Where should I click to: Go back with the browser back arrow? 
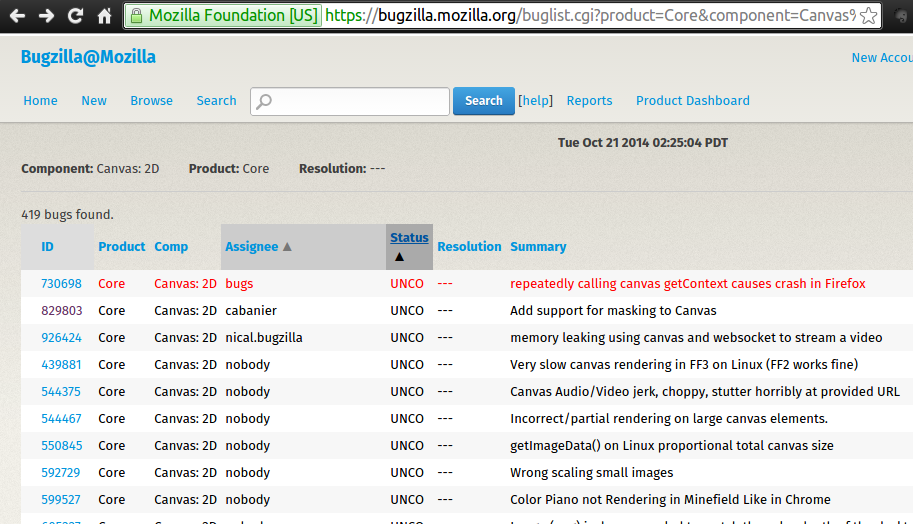tap(17, 16)
